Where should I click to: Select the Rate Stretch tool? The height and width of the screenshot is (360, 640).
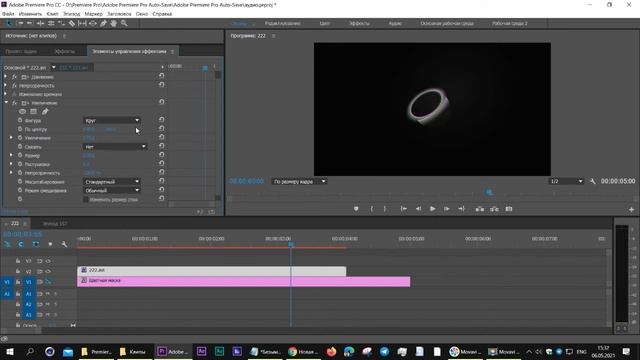click(x=62, y=24)
